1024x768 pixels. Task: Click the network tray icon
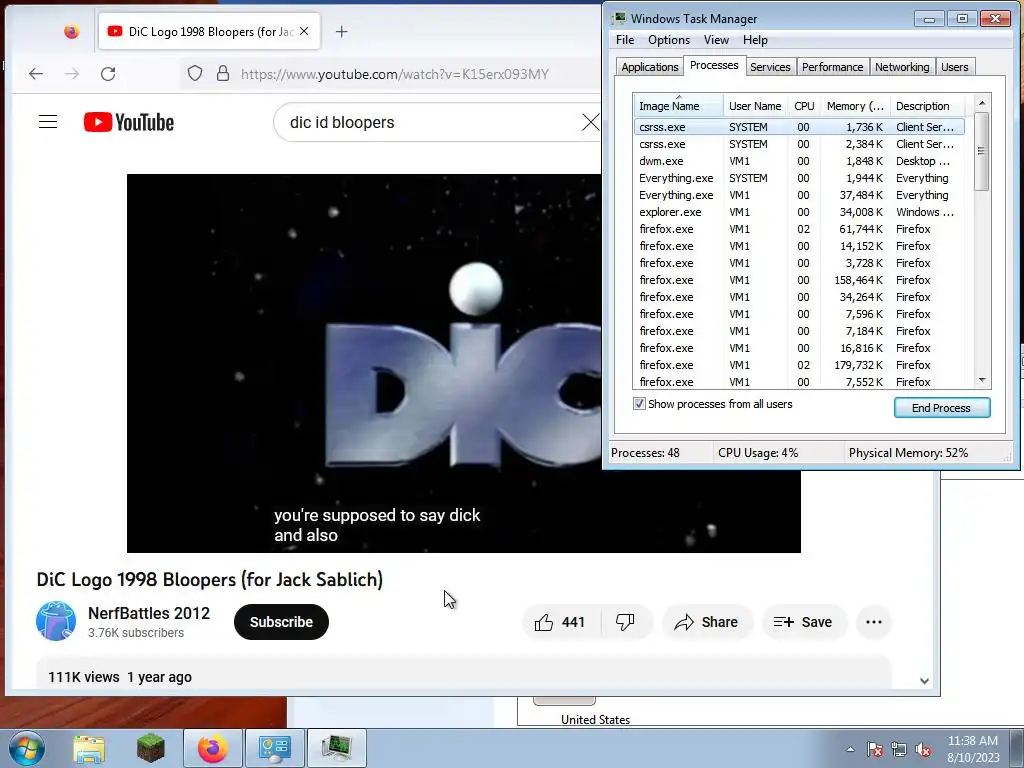[899, 749]
